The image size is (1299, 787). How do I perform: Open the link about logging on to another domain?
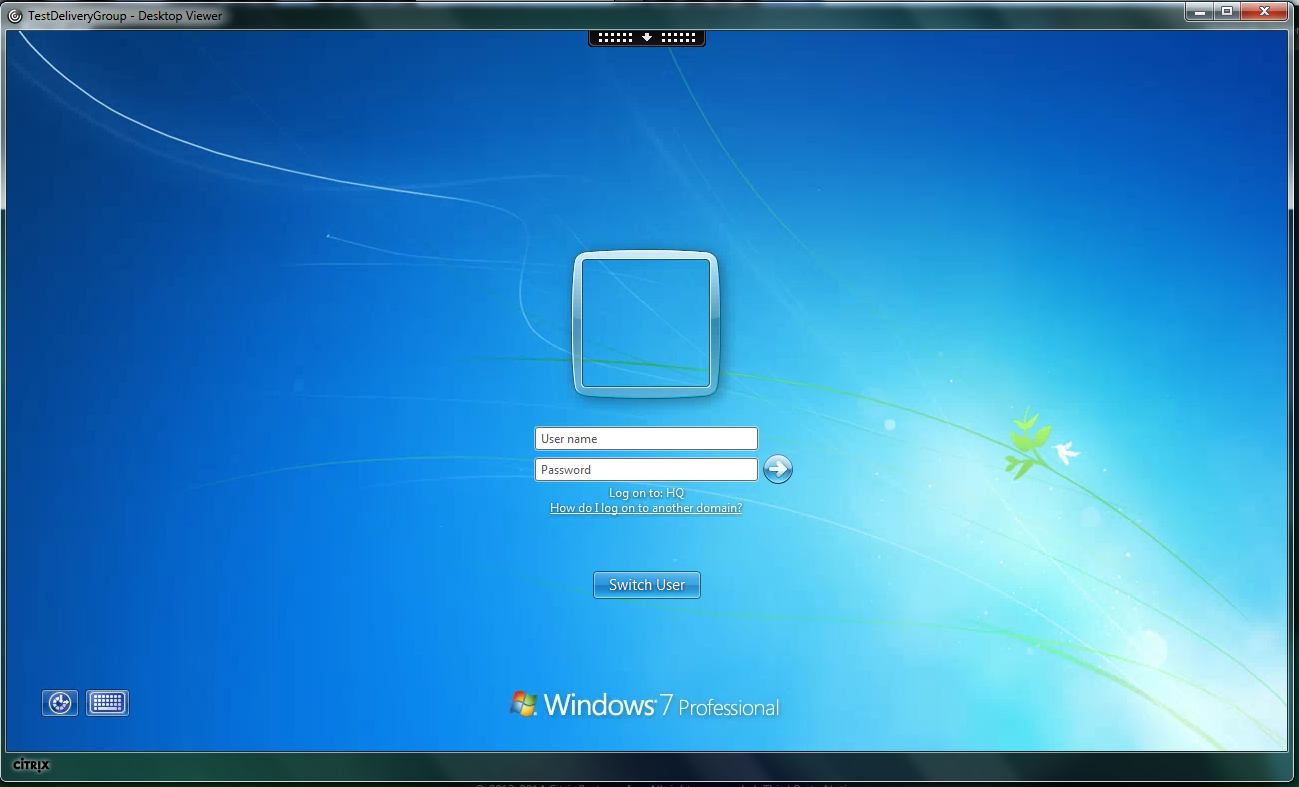coord(646,507)
